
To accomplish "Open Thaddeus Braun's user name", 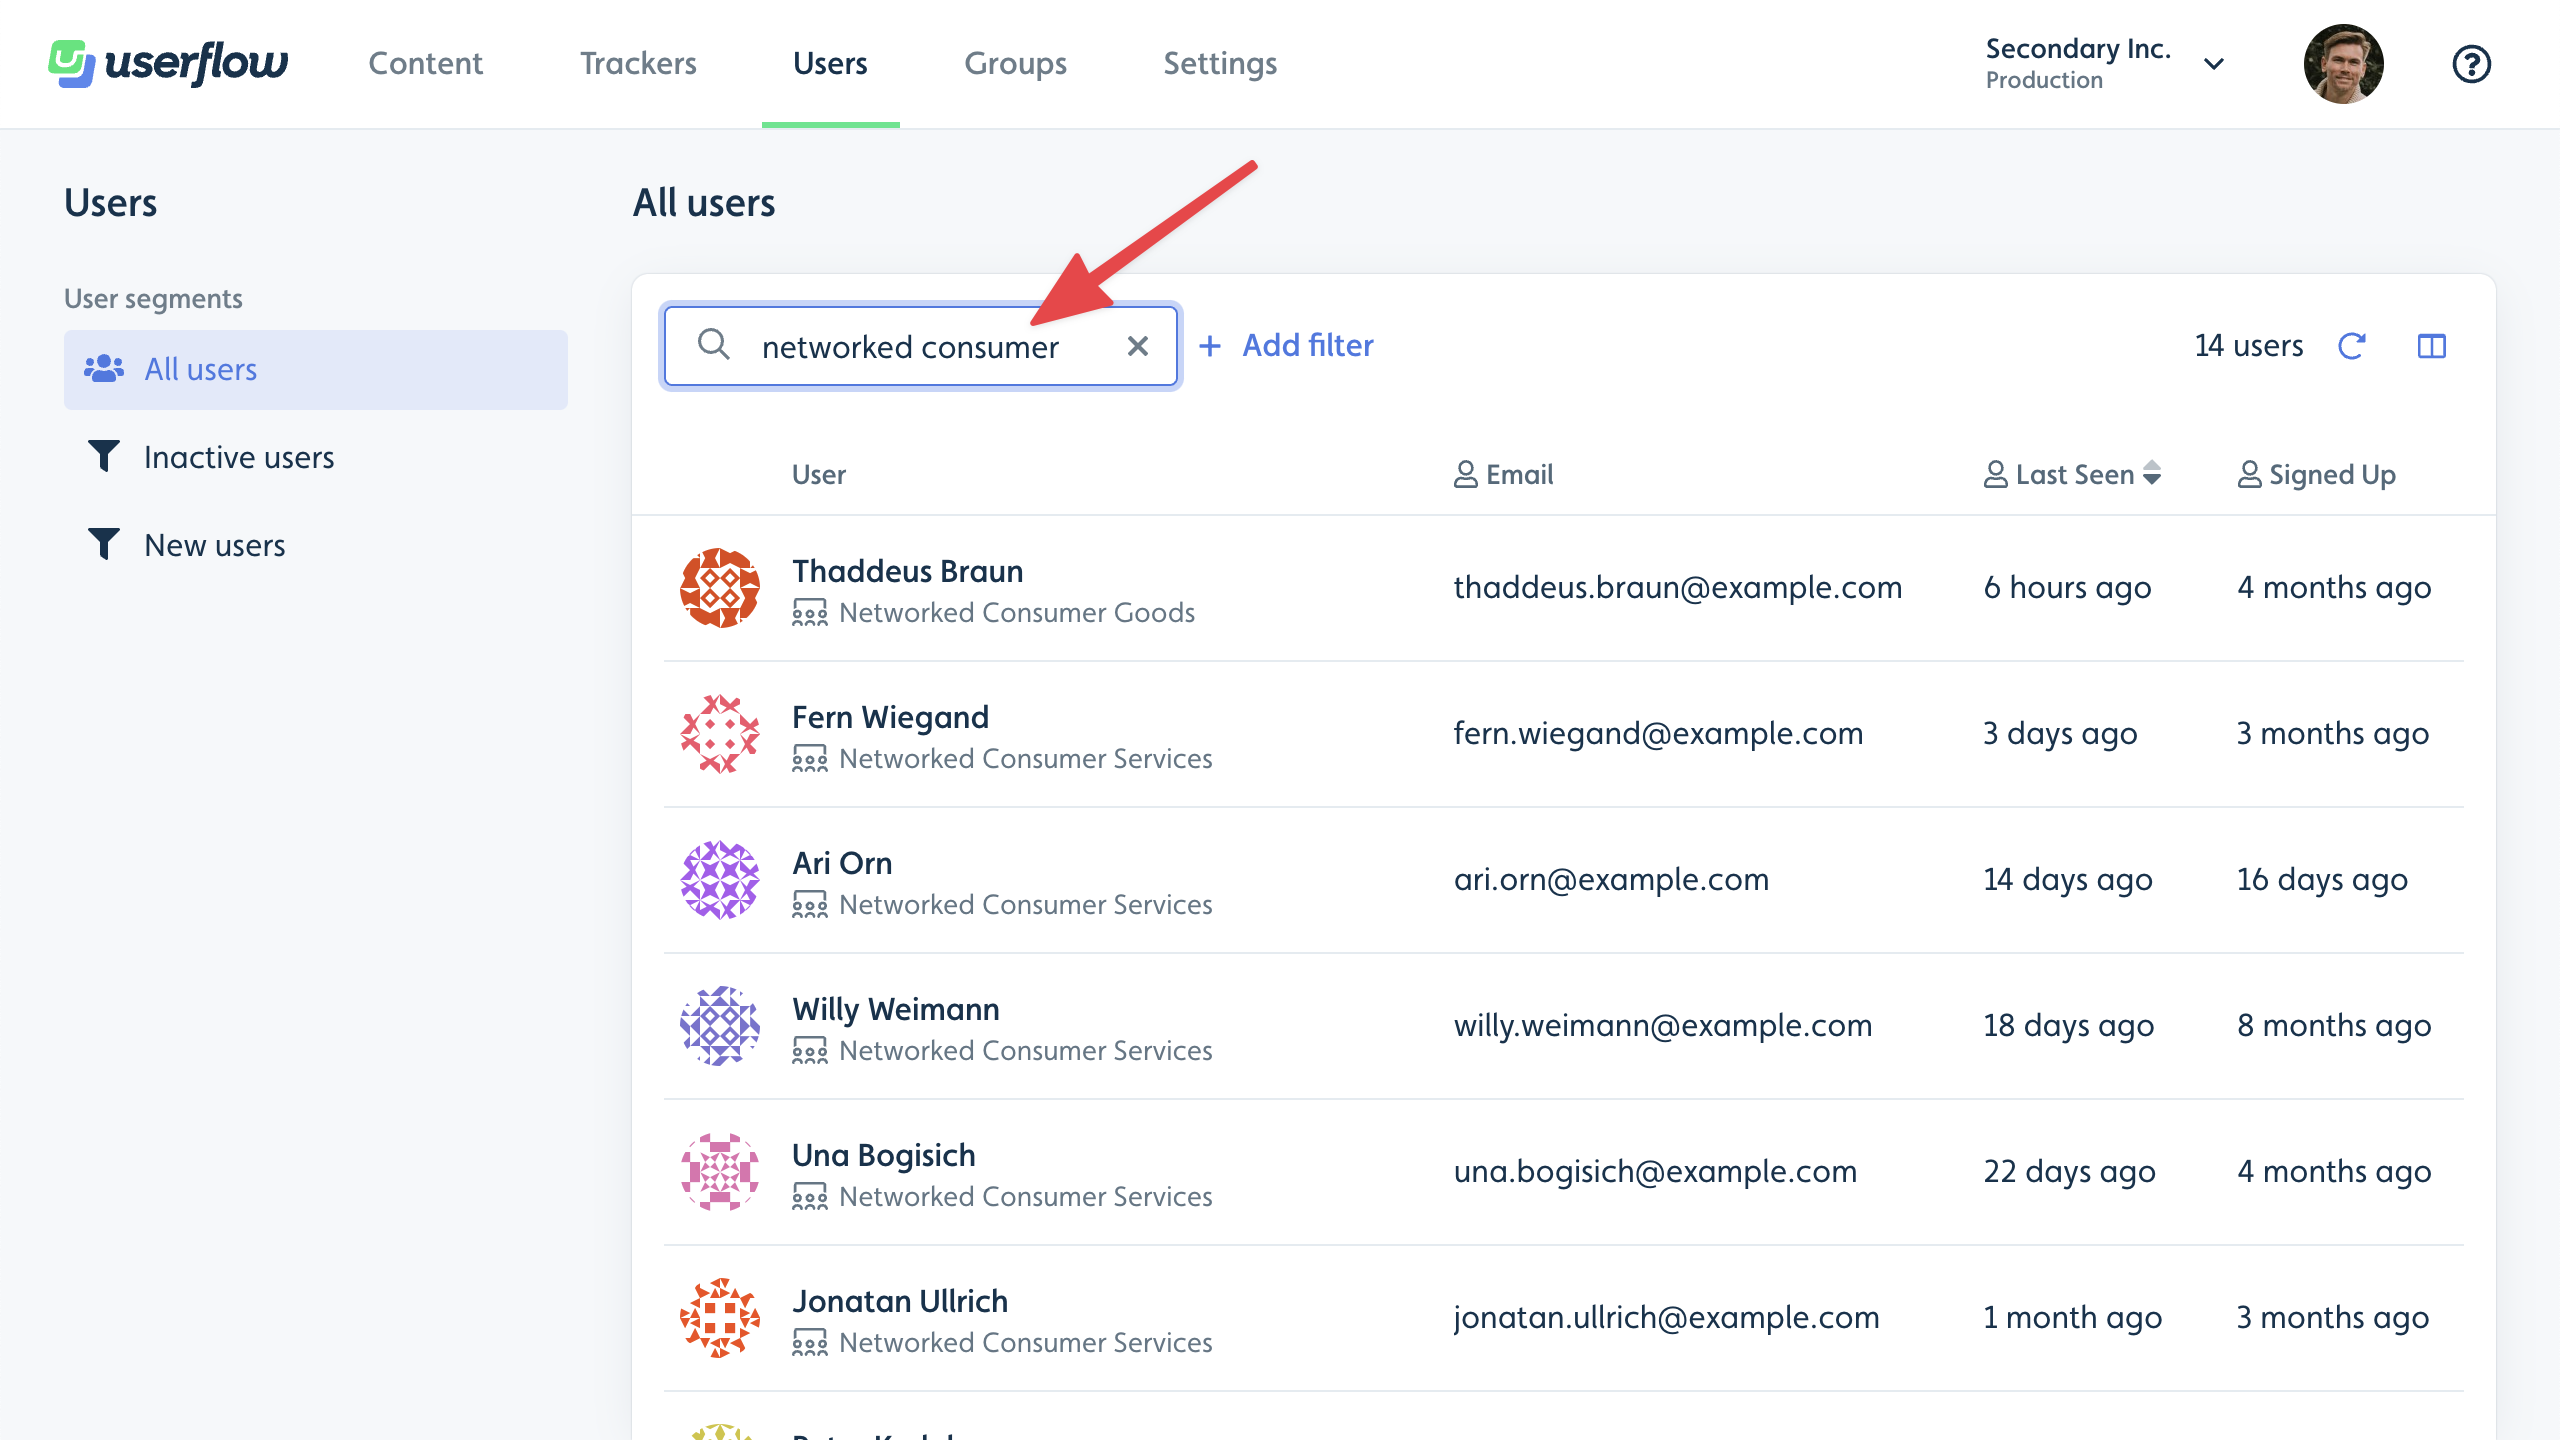I will [x=908, y=571].
